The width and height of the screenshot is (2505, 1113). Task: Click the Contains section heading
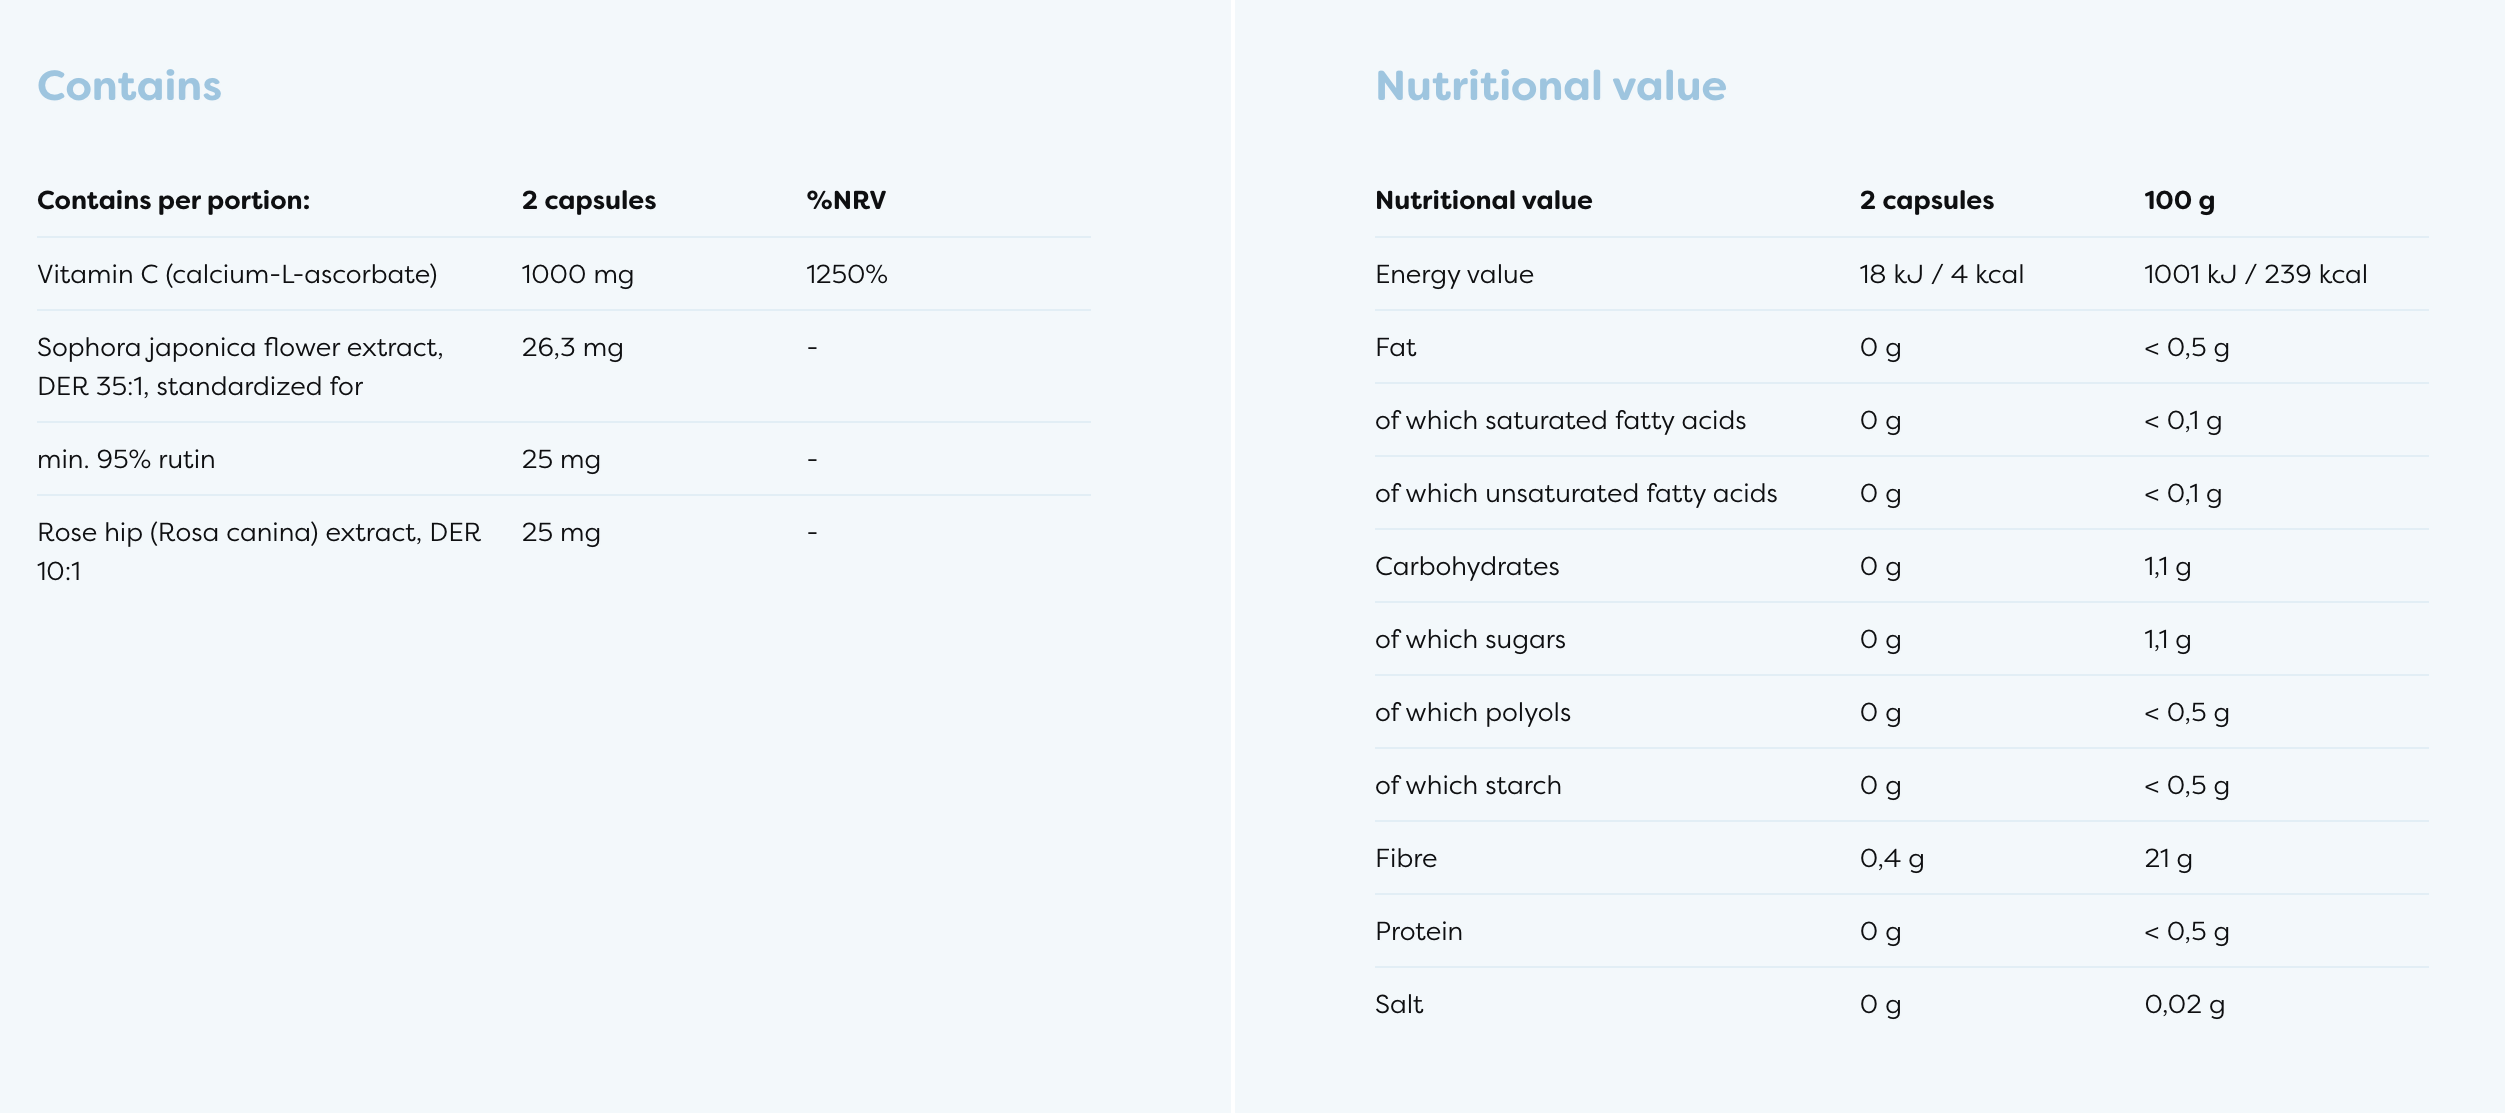tap(129, 86)
